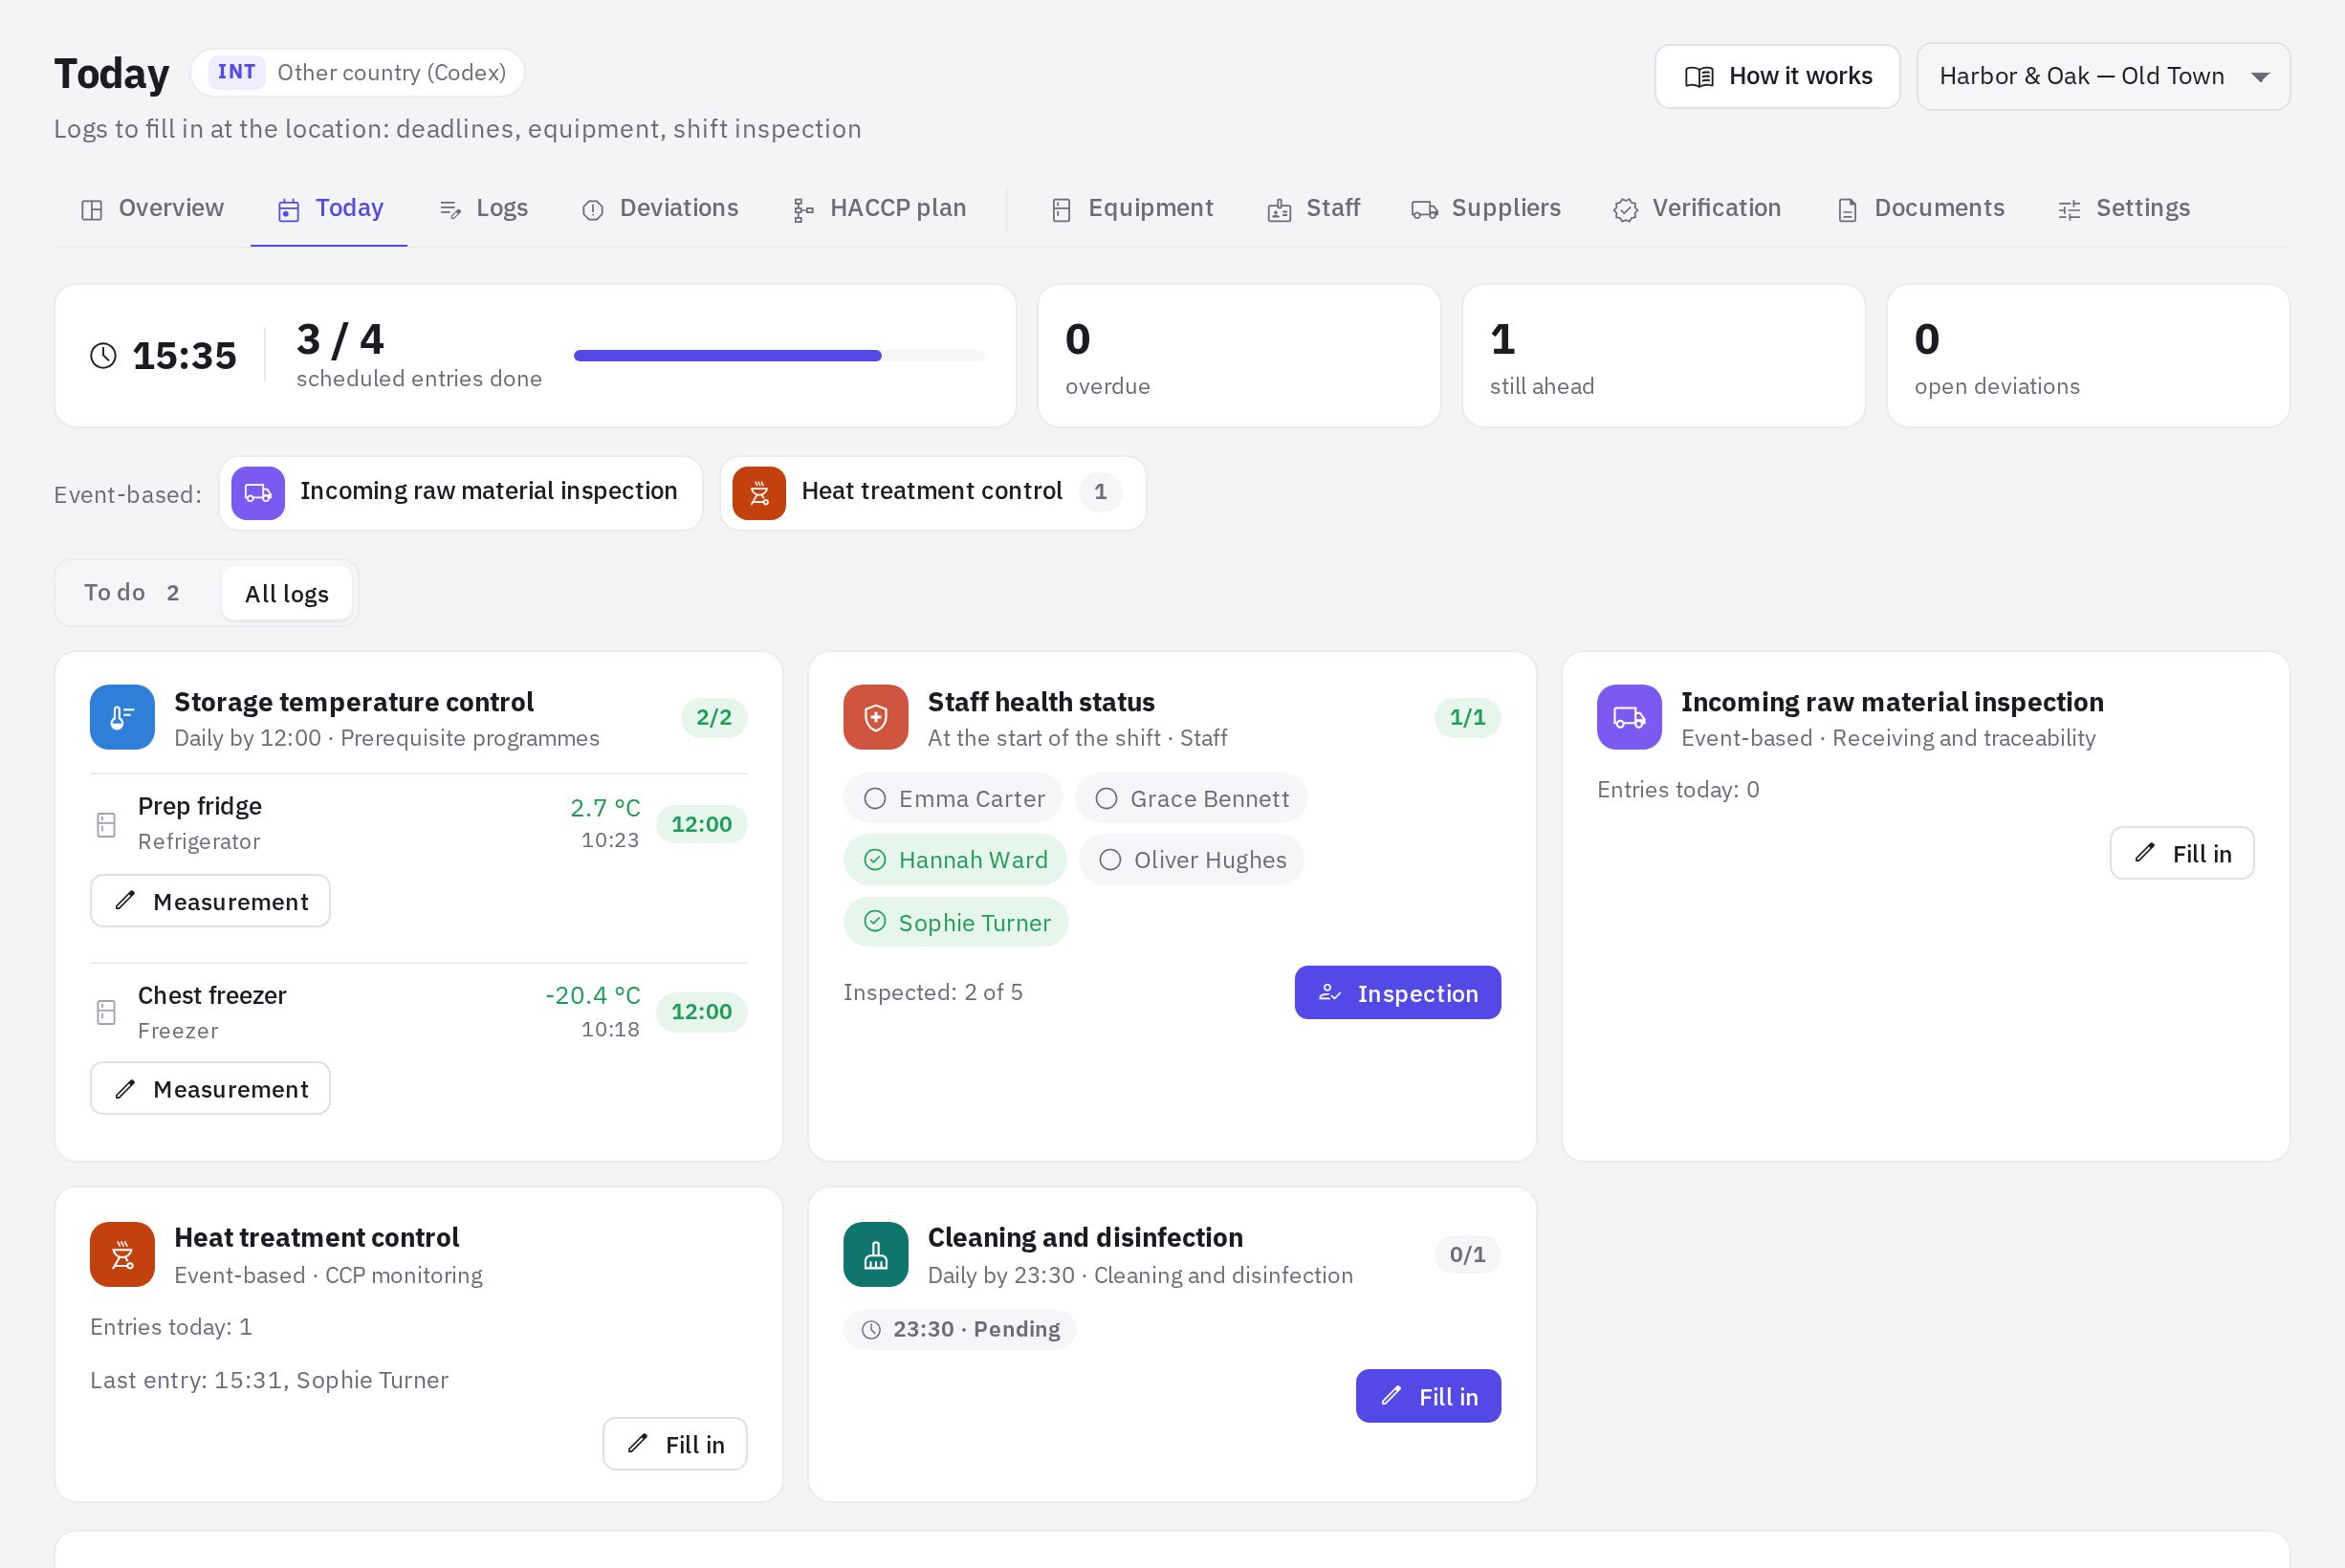Click the Settings sliders icon
The height and width of the screenshot is (1568, 2345).
point(2070,210)
